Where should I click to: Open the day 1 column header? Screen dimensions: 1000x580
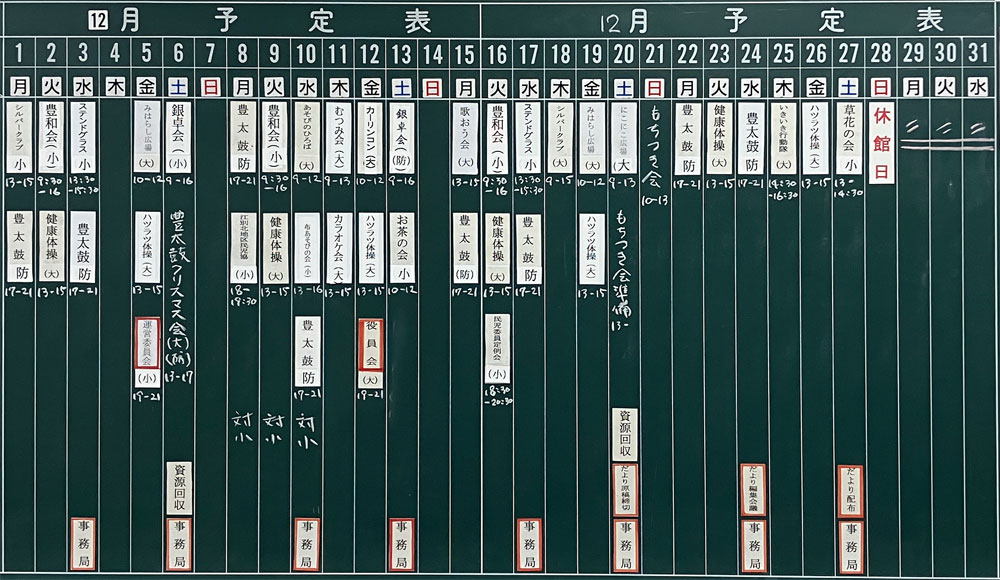pos(18,52)
